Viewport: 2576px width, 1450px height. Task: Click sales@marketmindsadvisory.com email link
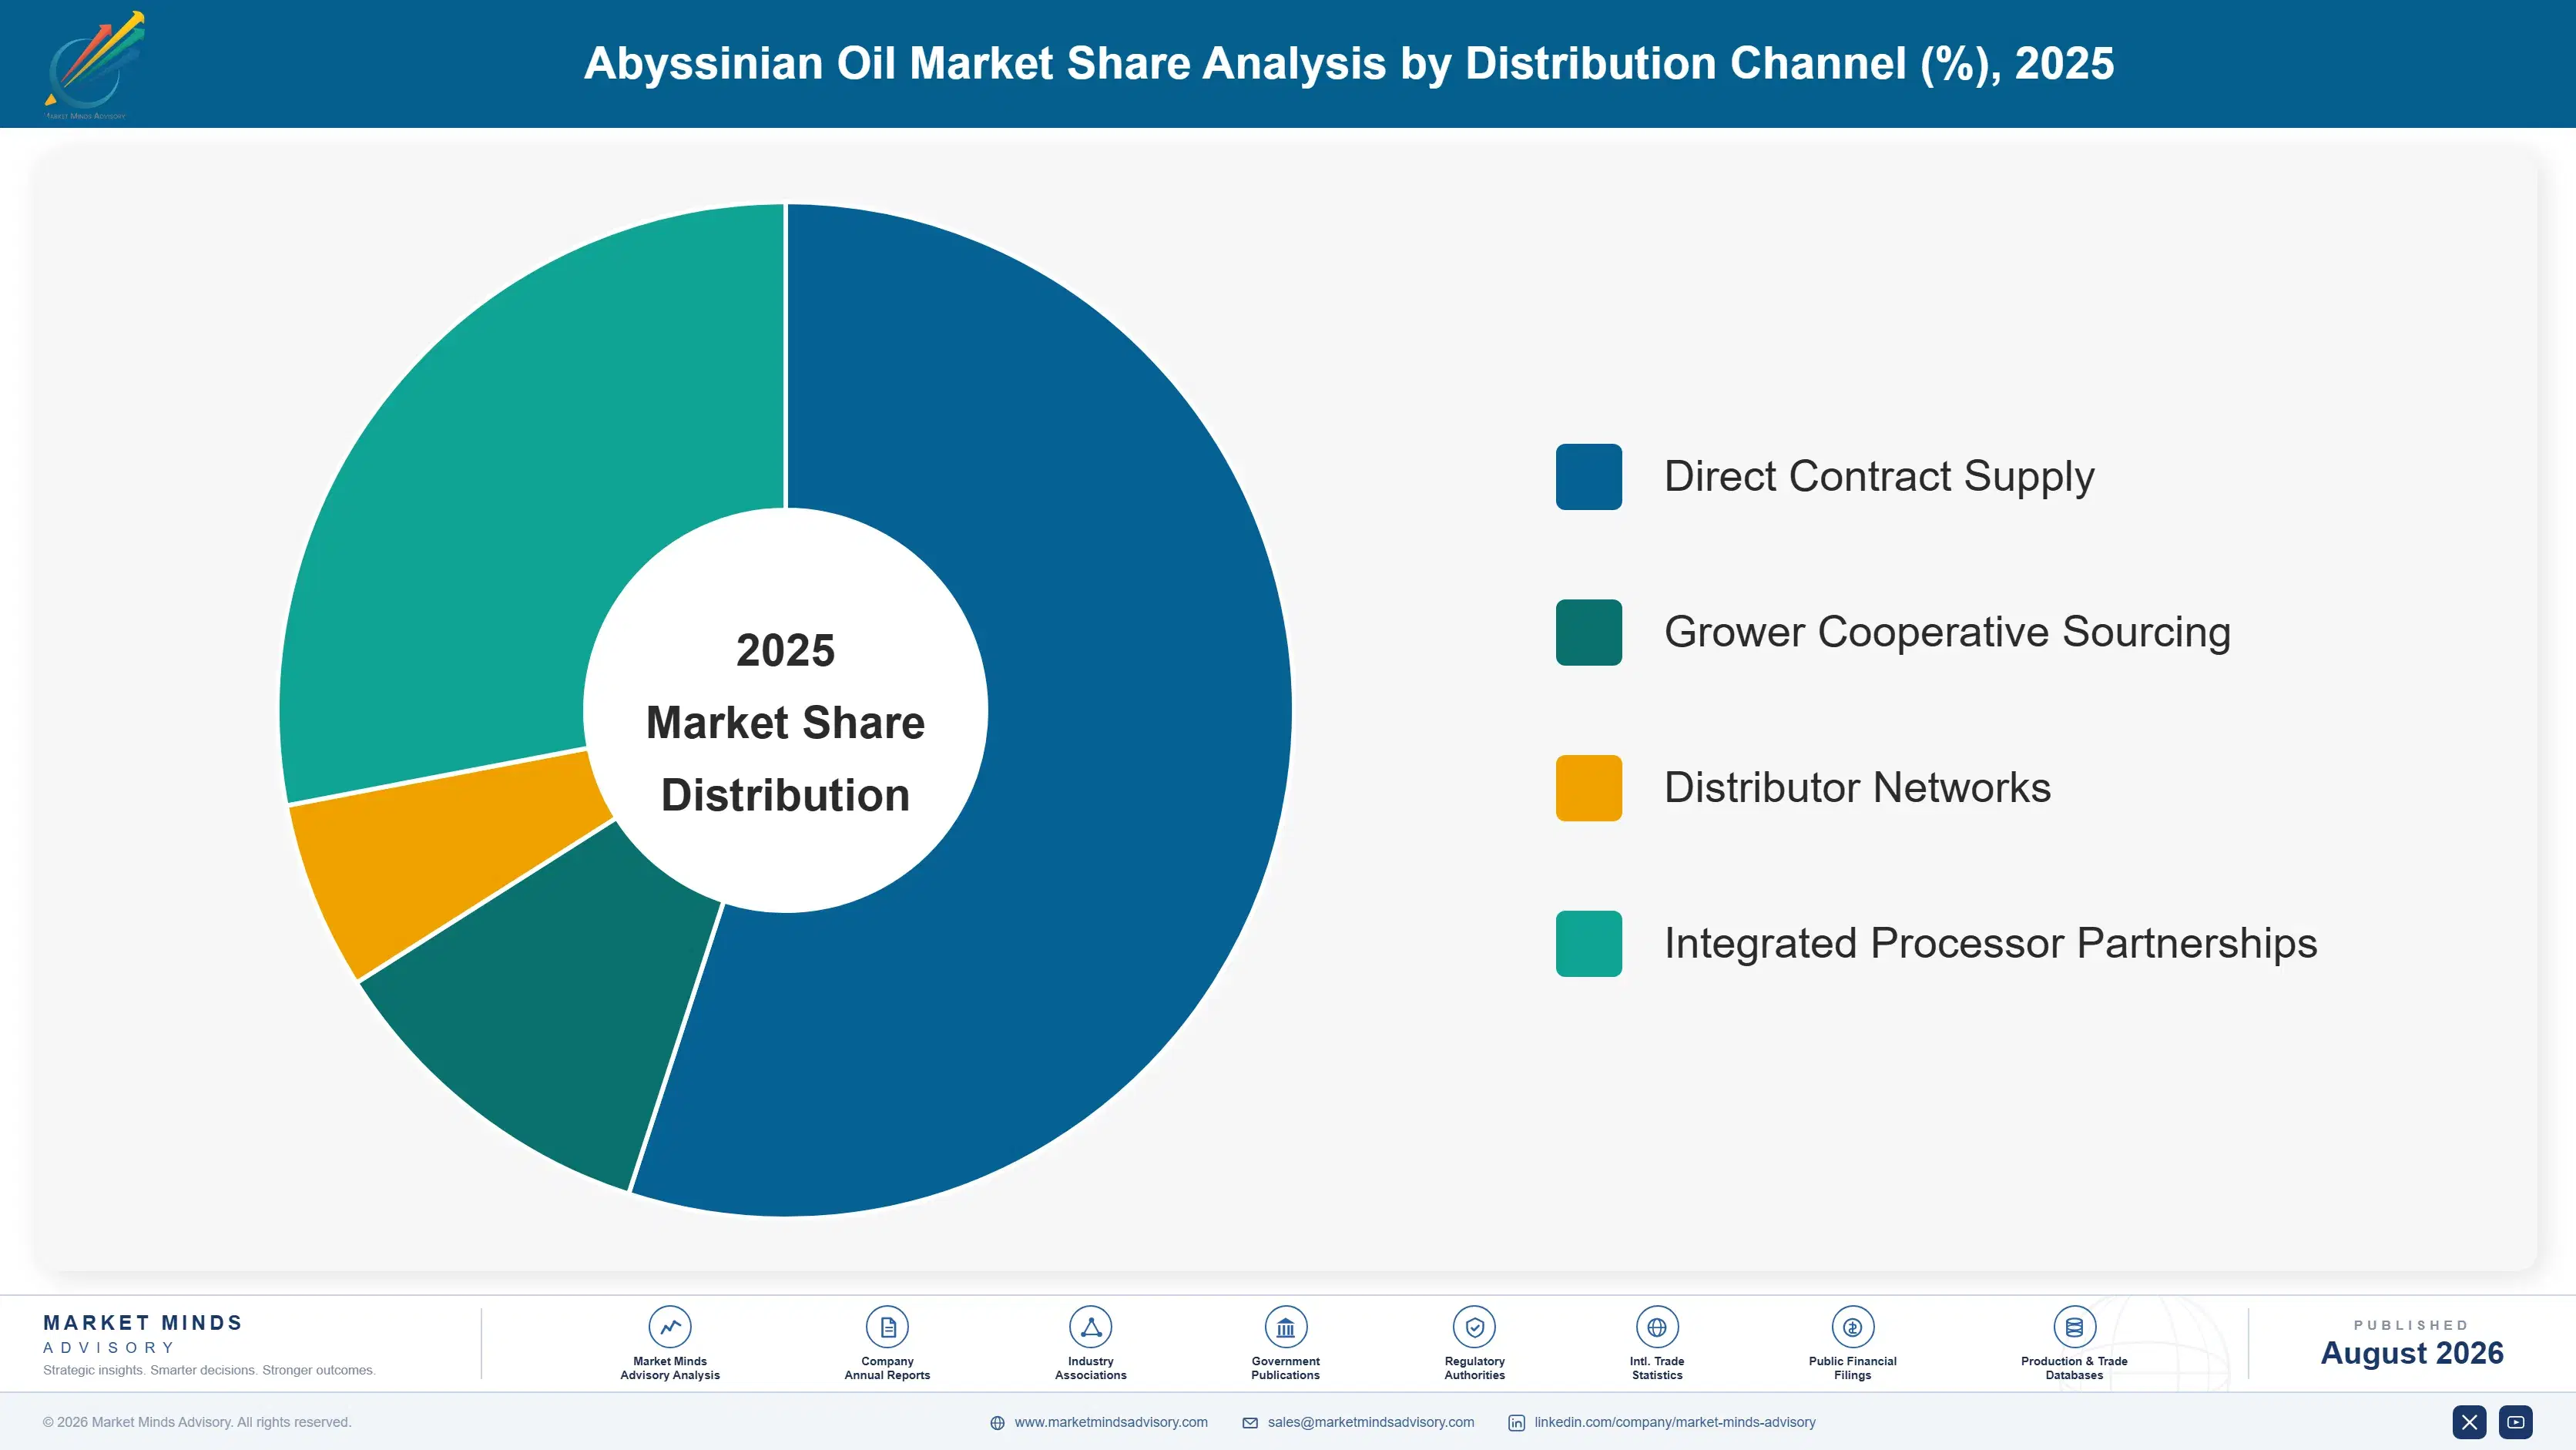(1371, 1422)
